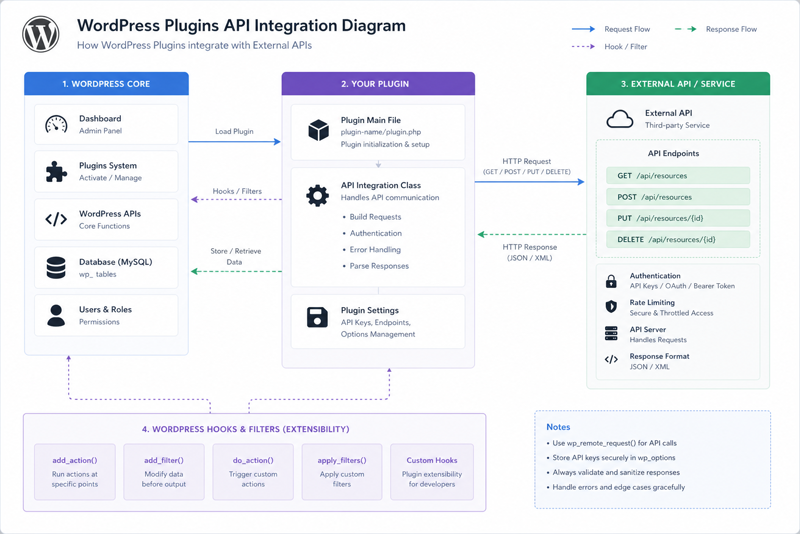Click the Notes heading
The height and width of the screenshot is (534, 800).
point(558,427)
